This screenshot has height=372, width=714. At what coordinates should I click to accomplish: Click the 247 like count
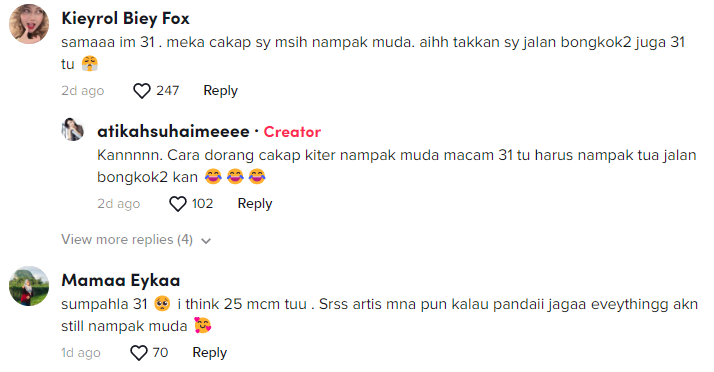(168, 91)
